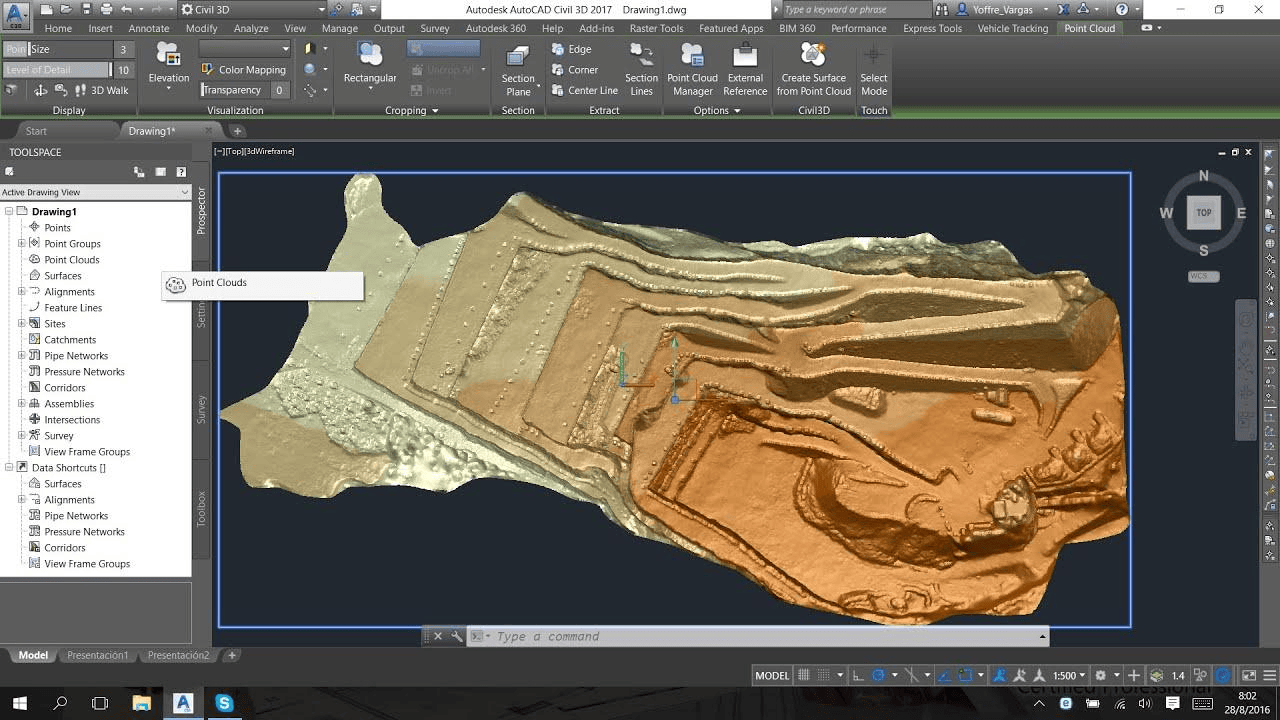Image resolution: width=1280 pixels, height=720 pixels.
Task: Toggle drawing grid display in status bar
Action: 803,675
